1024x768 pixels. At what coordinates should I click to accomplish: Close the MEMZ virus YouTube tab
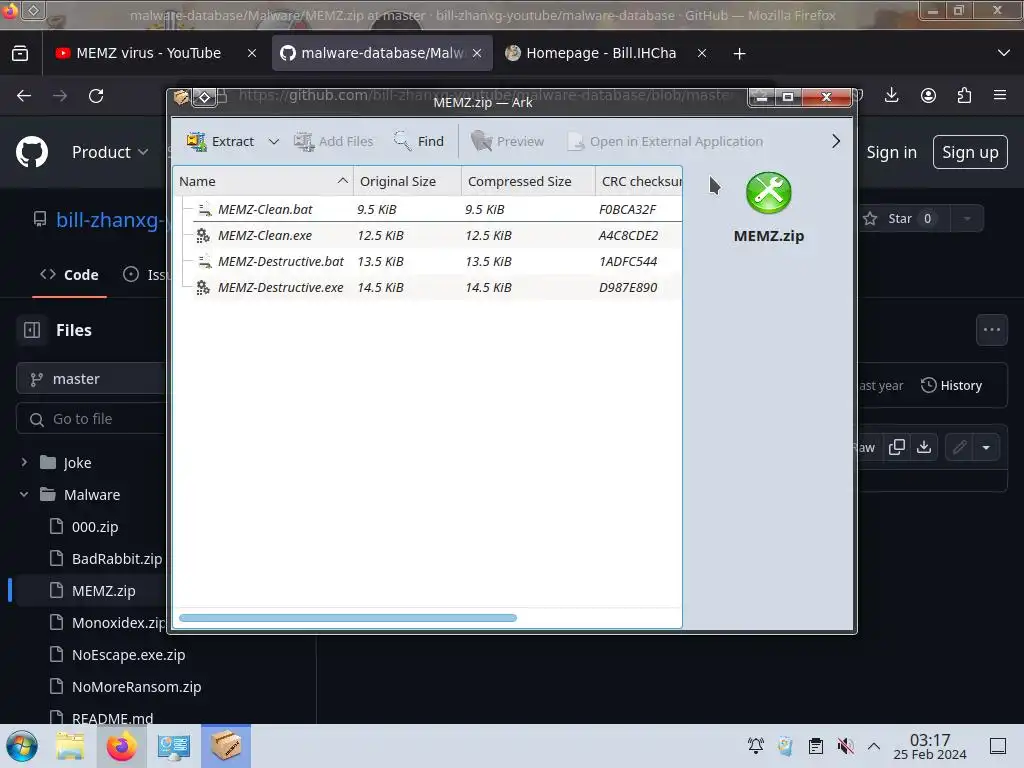click(x=252, y=54)
